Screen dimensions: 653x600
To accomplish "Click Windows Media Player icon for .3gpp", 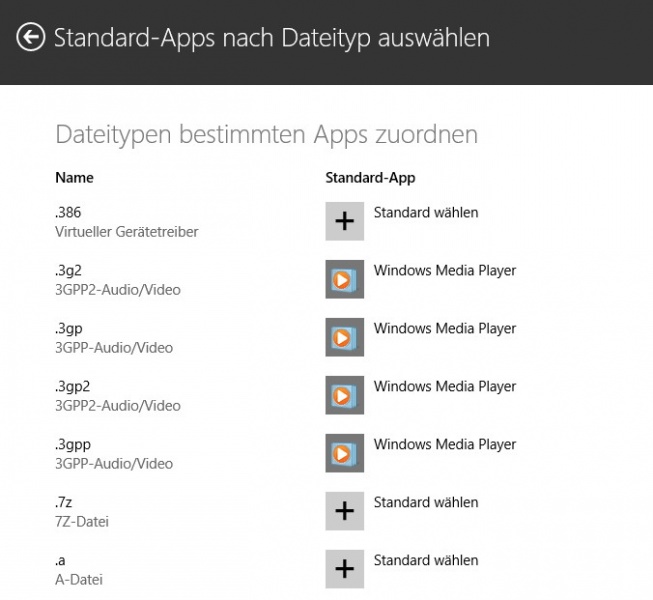I will pyautogui.click(x=344, y=453).
